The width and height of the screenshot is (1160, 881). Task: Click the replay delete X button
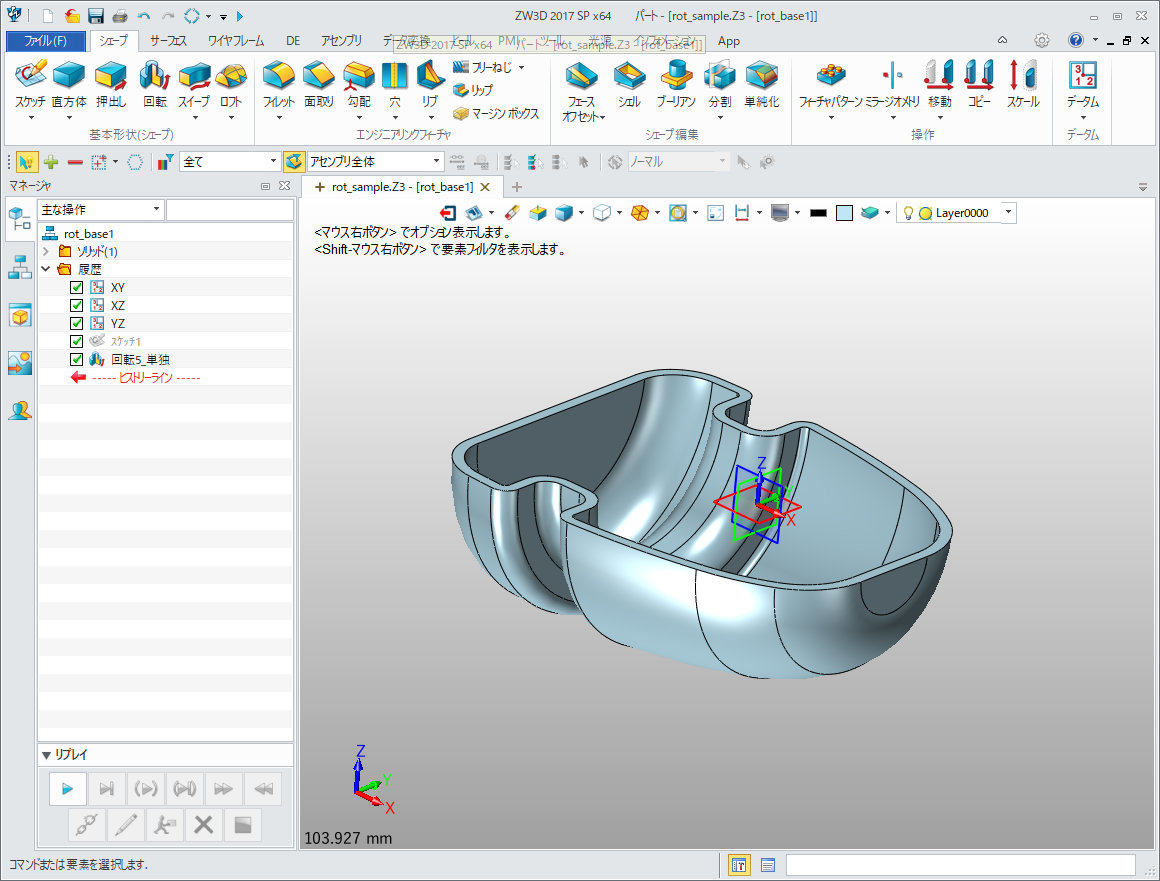[203, 825]
